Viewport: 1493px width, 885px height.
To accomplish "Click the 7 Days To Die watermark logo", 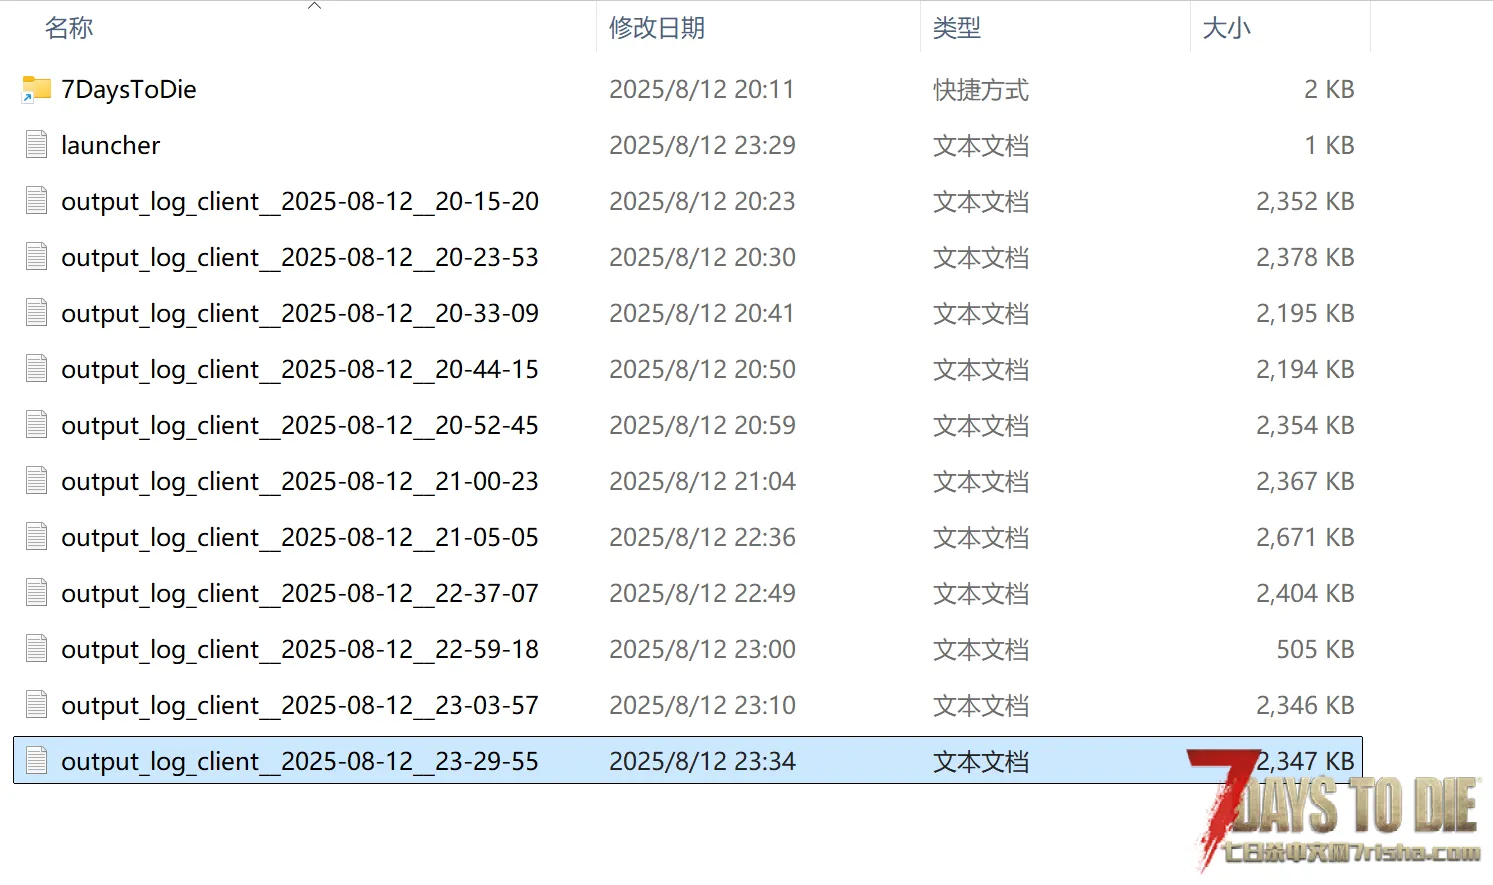I will click(1334, 810).
